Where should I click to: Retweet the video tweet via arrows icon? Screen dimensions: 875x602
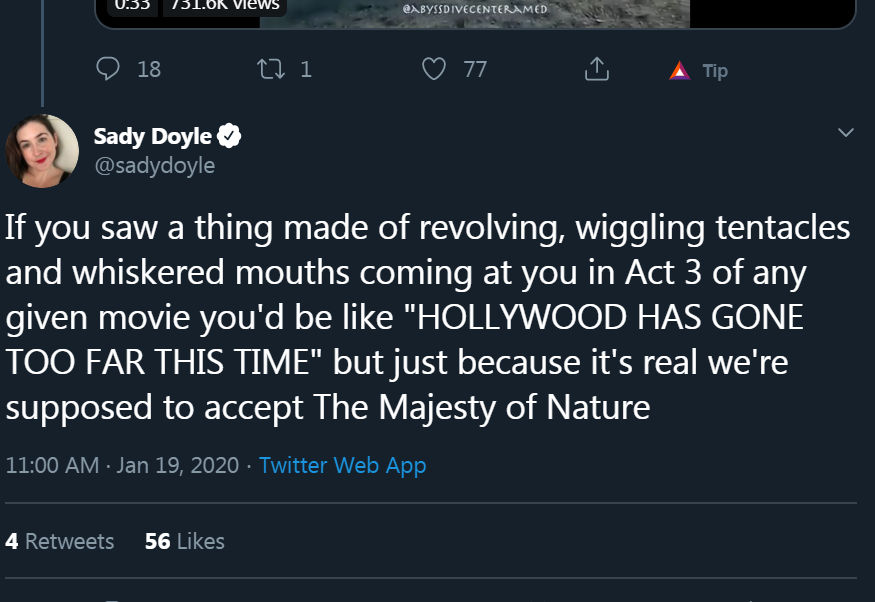[x=271, y=69]
